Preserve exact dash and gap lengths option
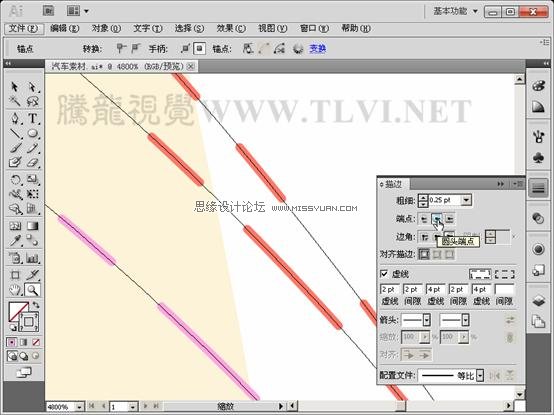The width and height of the screenshot is (554, 415). 480,274
